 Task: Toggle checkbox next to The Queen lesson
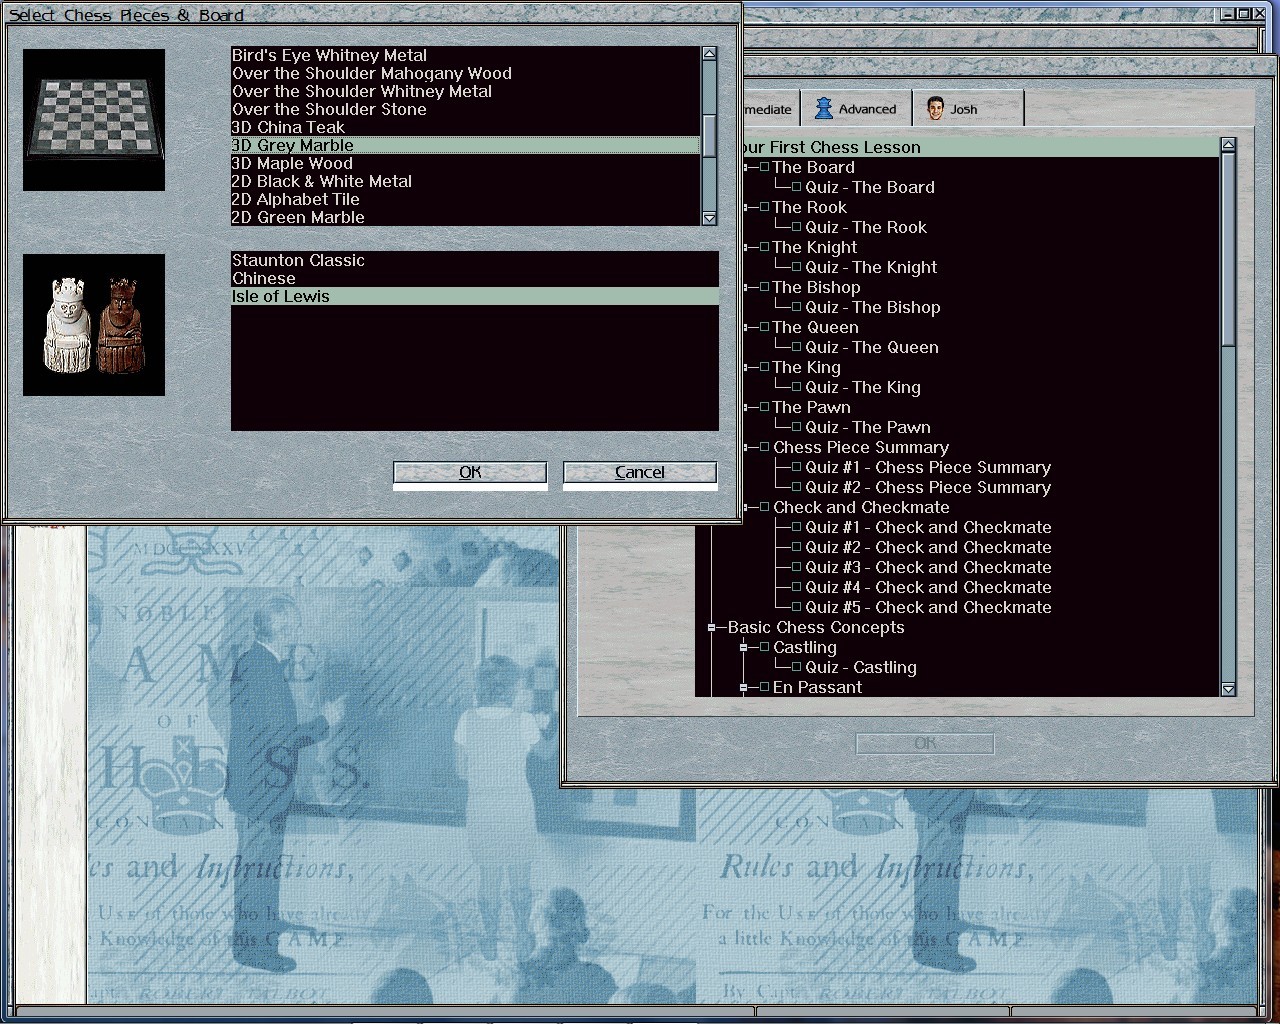coord(764,327)
